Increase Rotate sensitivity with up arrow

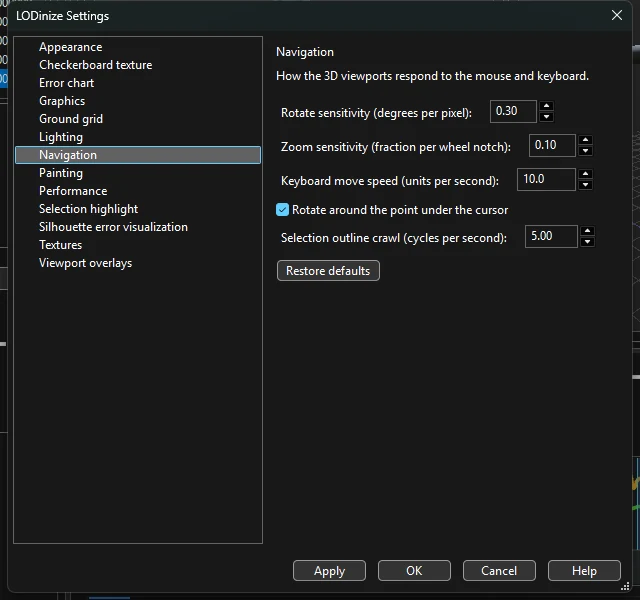[547, 106]
